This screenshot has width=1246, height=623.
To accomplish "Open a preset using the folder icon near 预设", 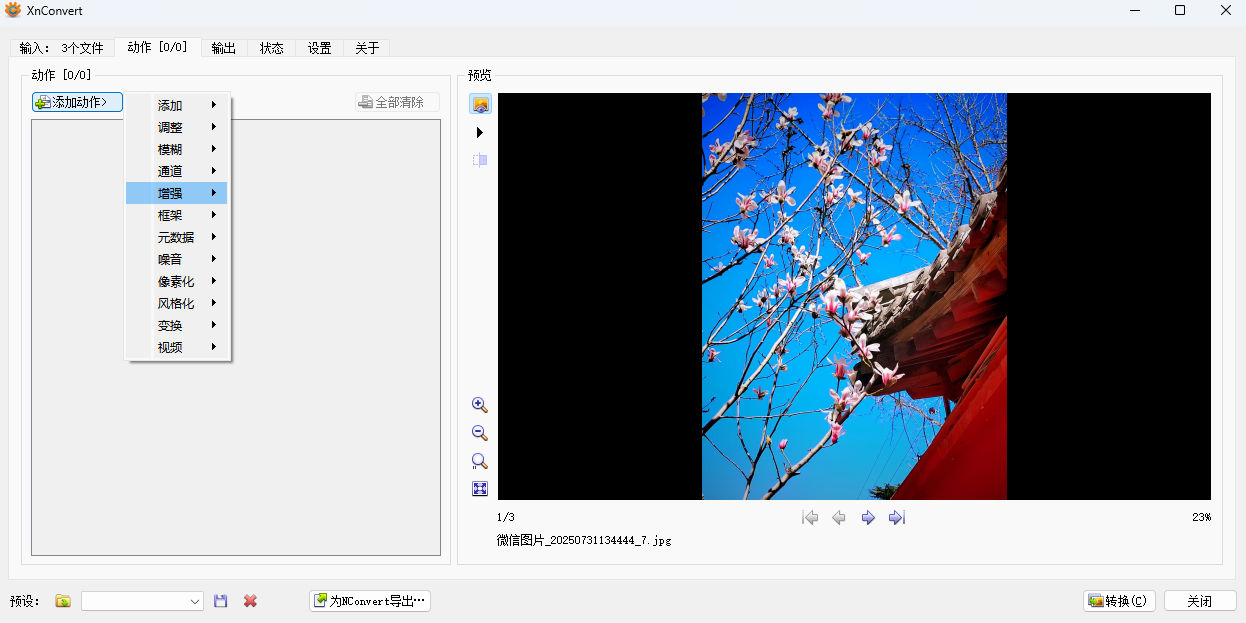I will pyautogui.click(x=61, y=600).
